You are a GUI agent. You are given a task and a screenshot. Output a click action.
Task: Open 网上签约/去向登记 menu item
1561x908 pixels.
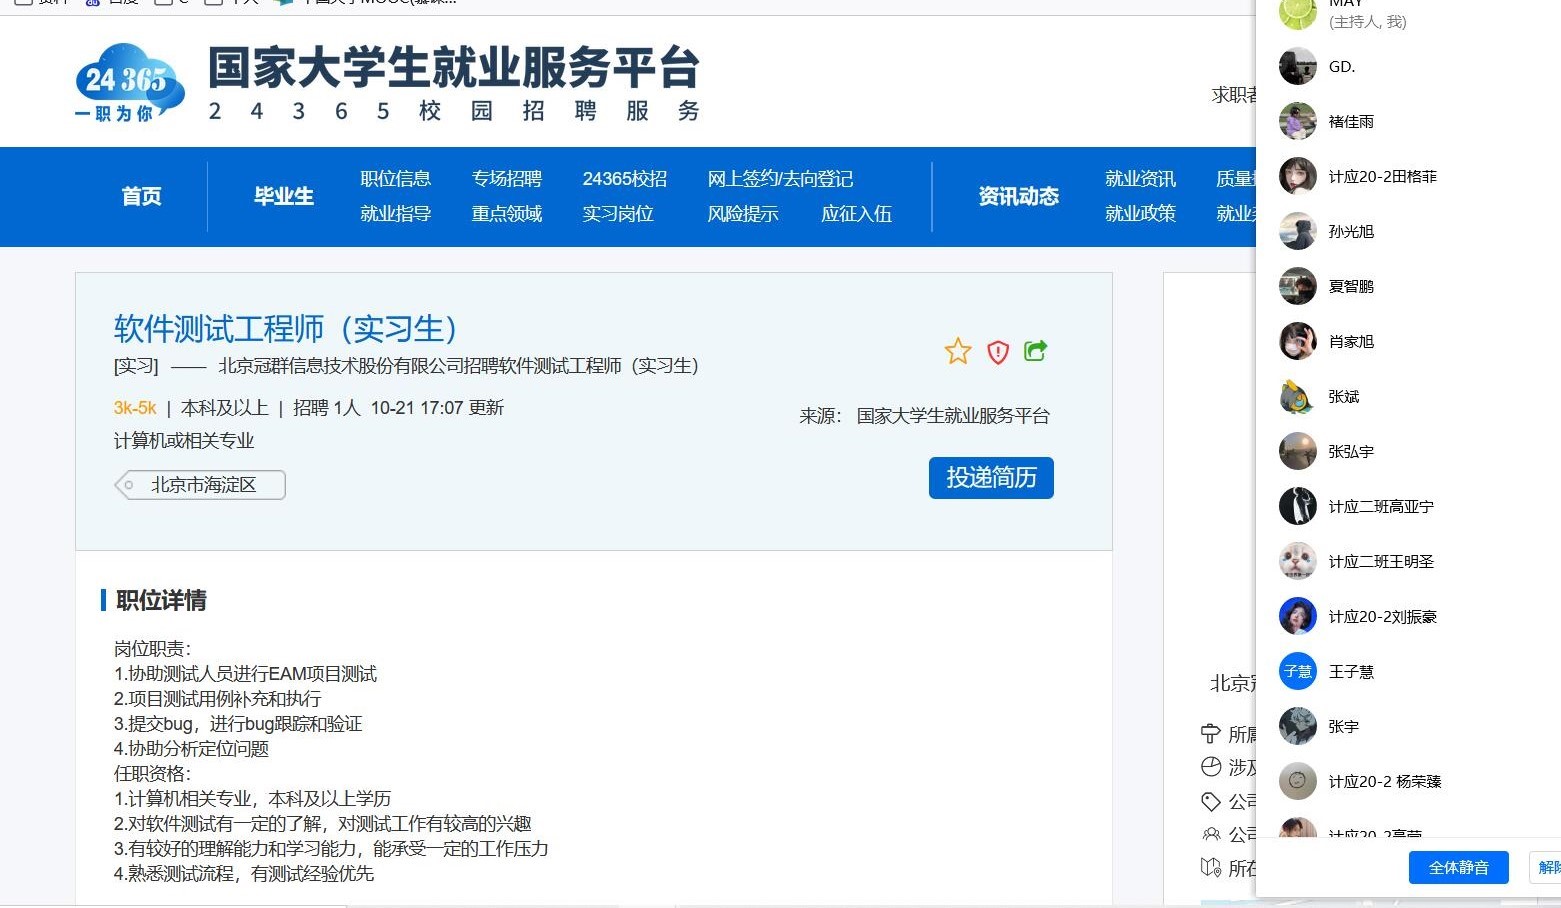tap(780, 179)
